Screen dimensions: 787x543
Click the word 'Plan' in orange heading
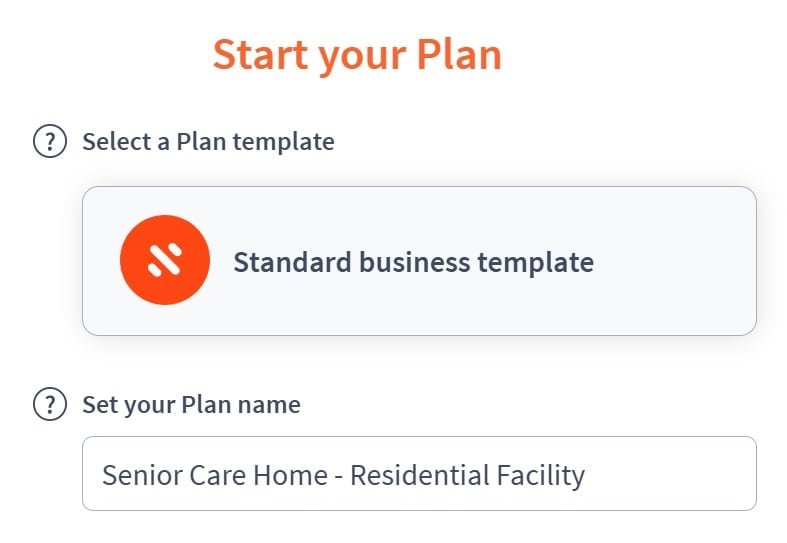[459, 54]
